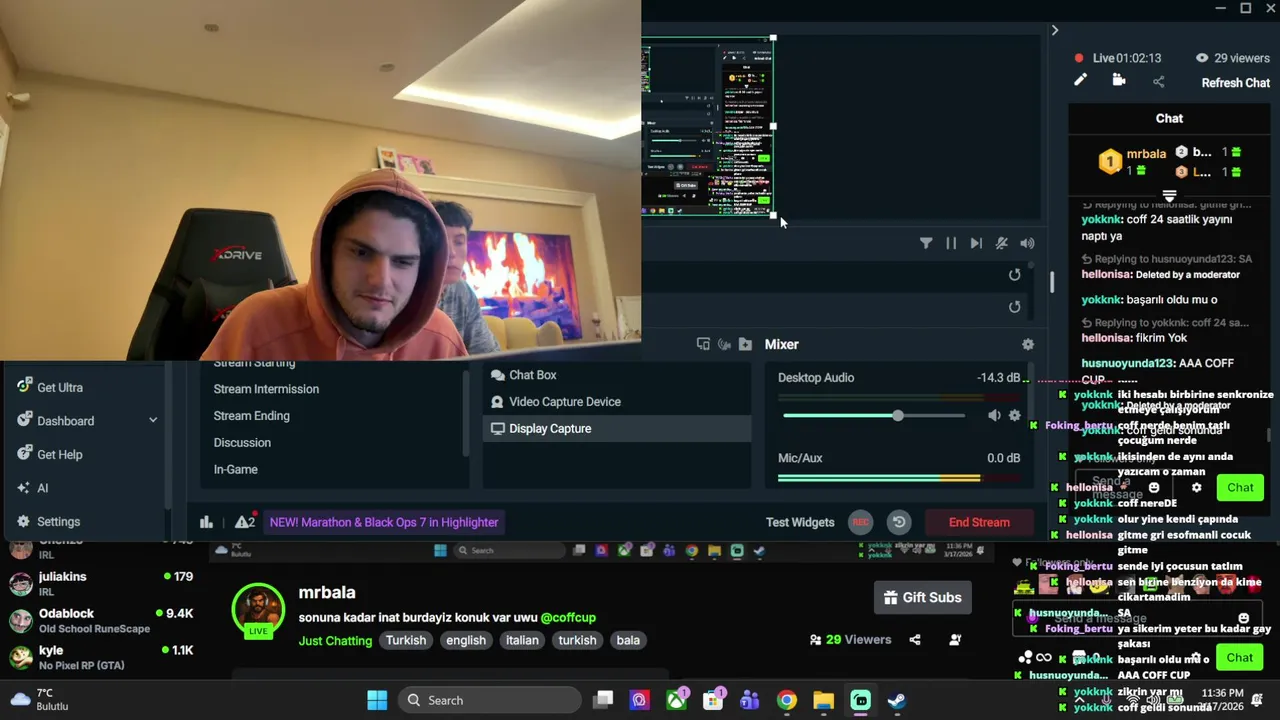Click the first device icon beside Mixer
1280x720 pixels.
703,344
